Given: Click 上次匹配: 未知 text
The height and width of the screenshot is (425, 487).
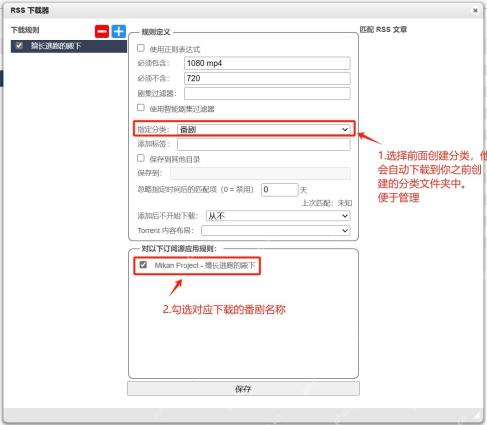Looking at the screenshot, I should (326, 203).
